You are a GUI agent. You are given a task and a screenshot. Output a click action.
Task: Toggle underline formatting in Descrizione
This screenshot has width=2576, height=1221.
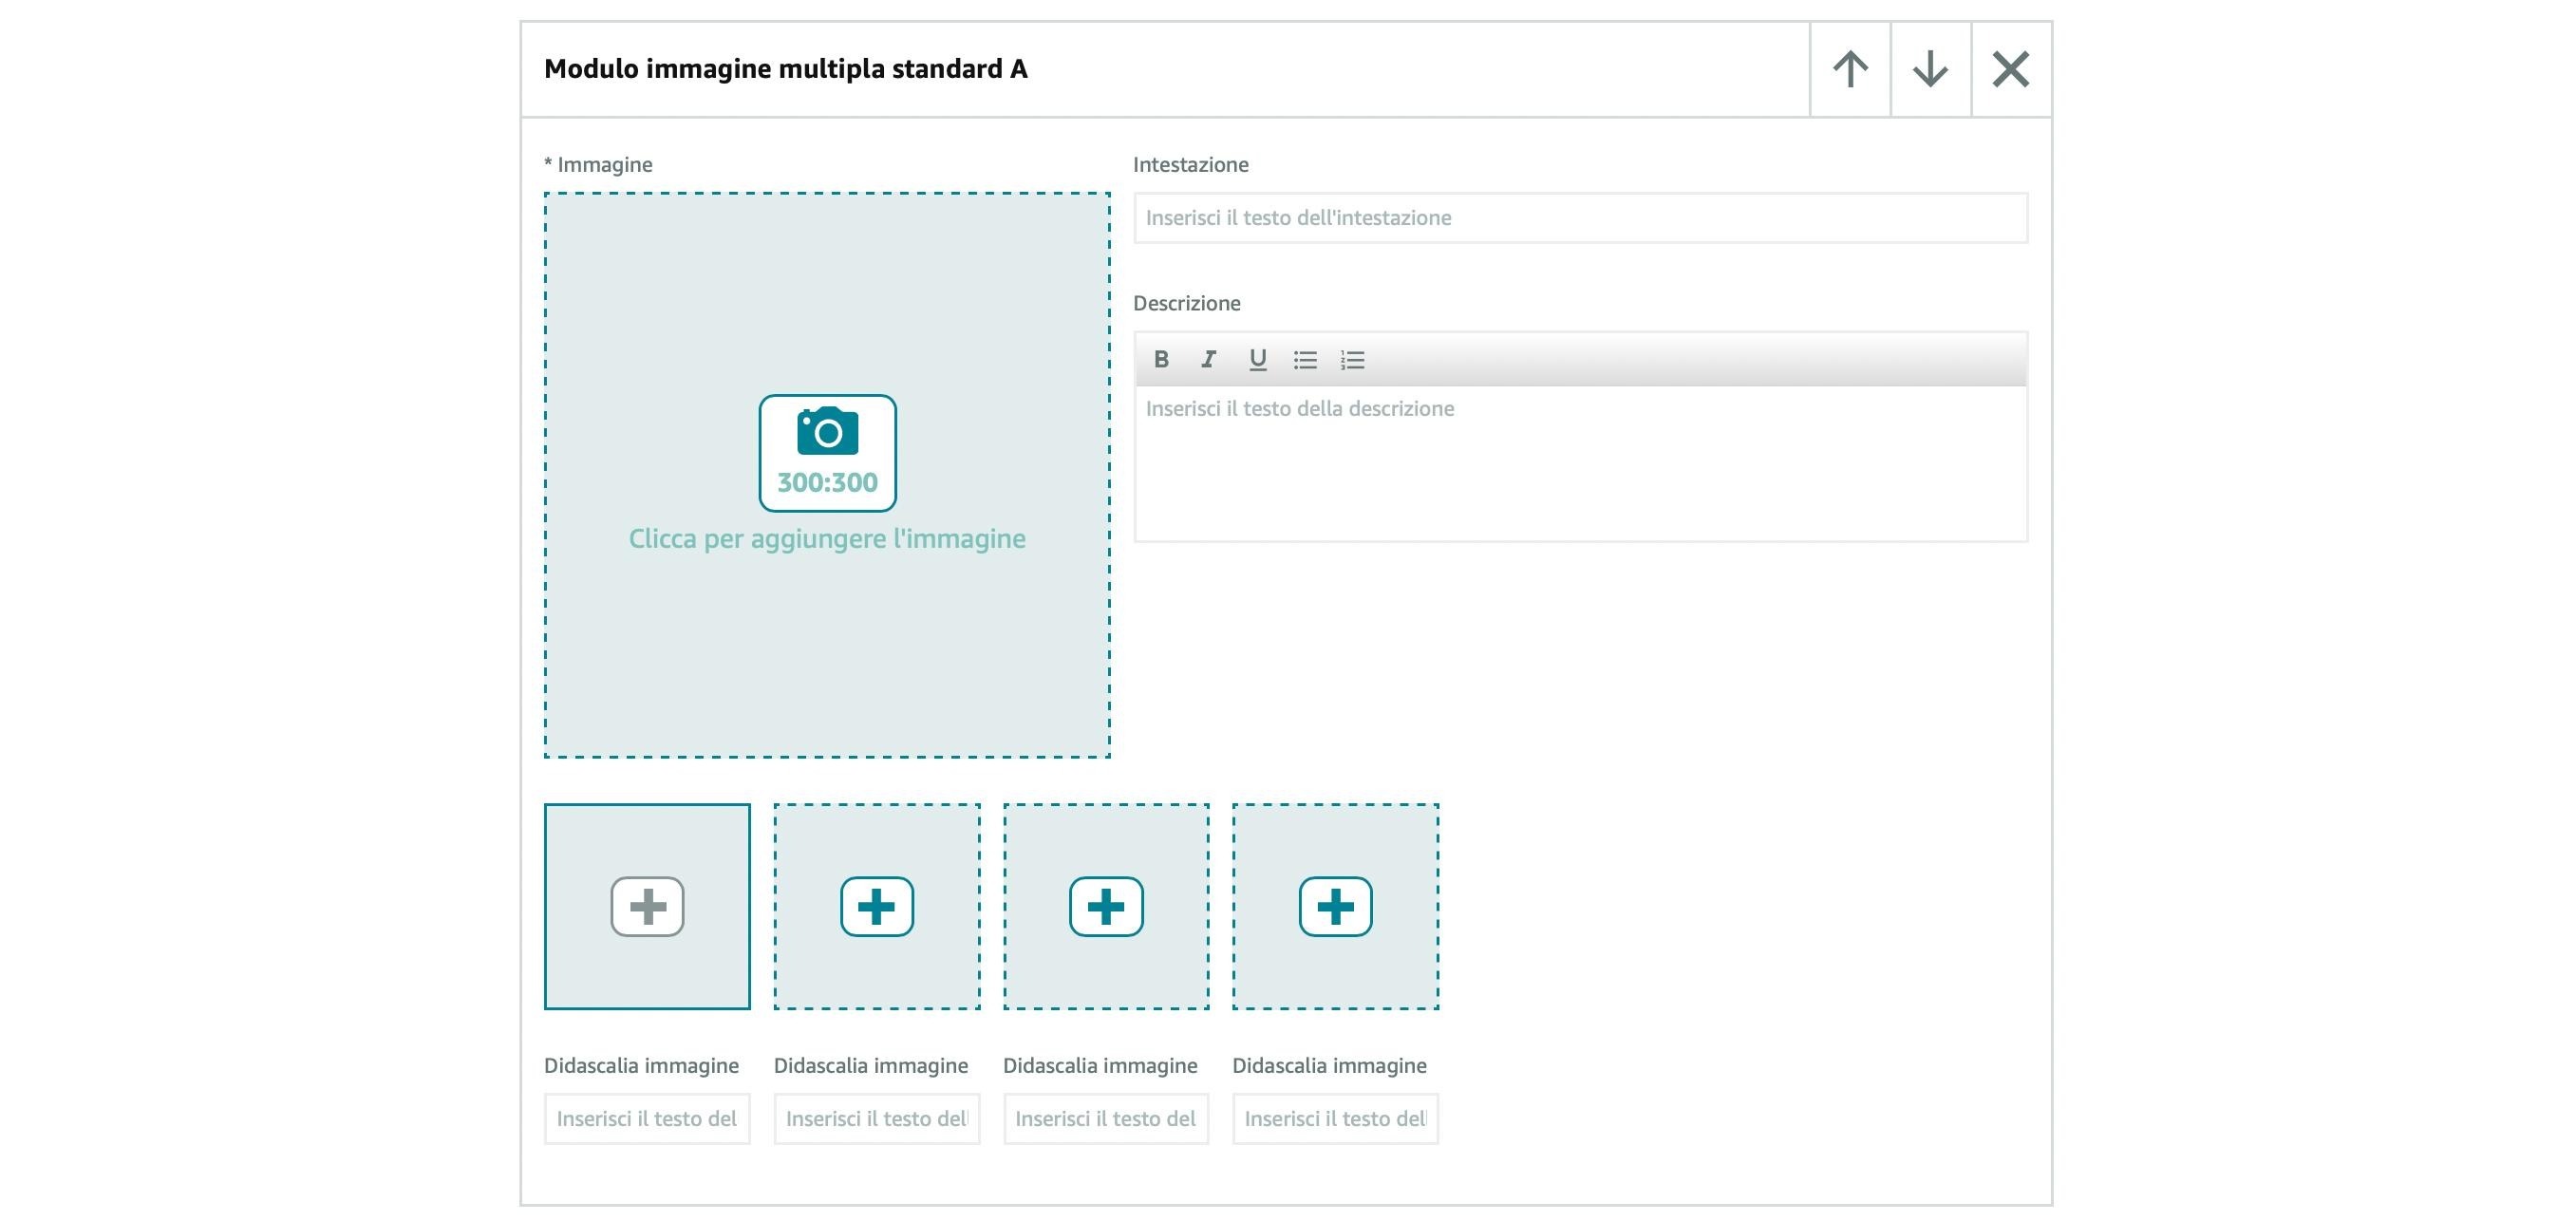(x=1257, y=359)
